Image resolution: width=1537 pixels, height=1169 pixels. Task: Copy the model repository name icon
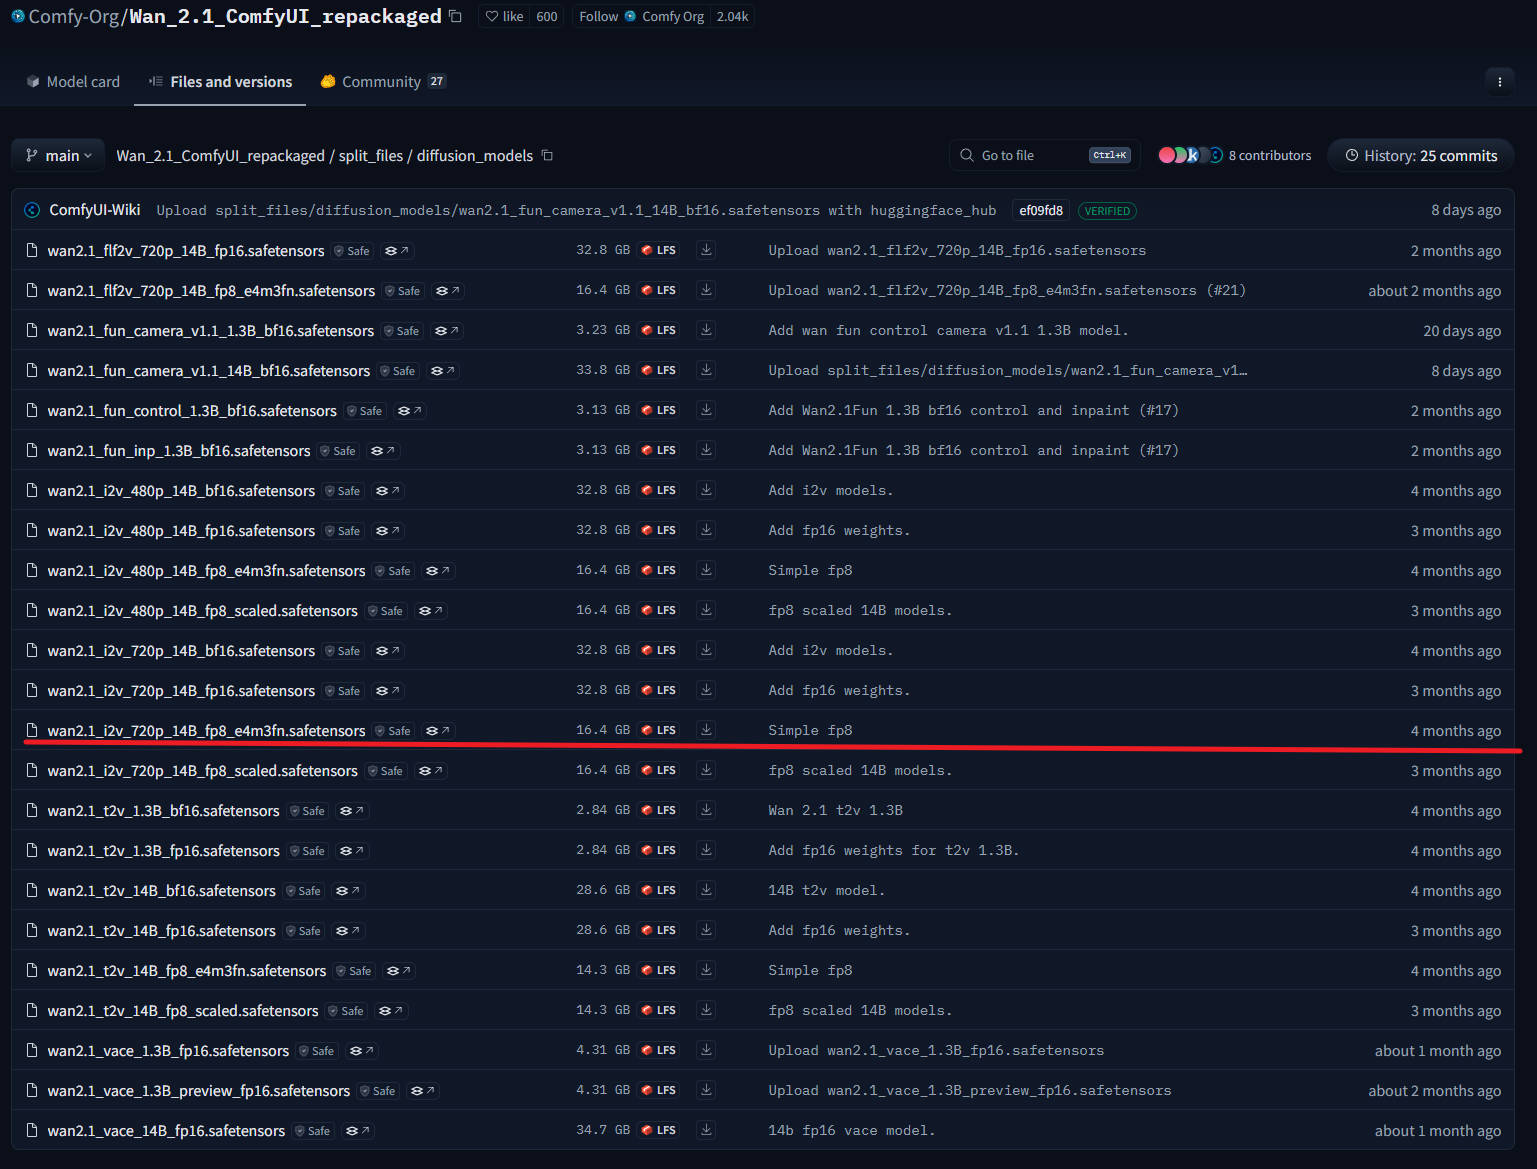pos(456,16)
